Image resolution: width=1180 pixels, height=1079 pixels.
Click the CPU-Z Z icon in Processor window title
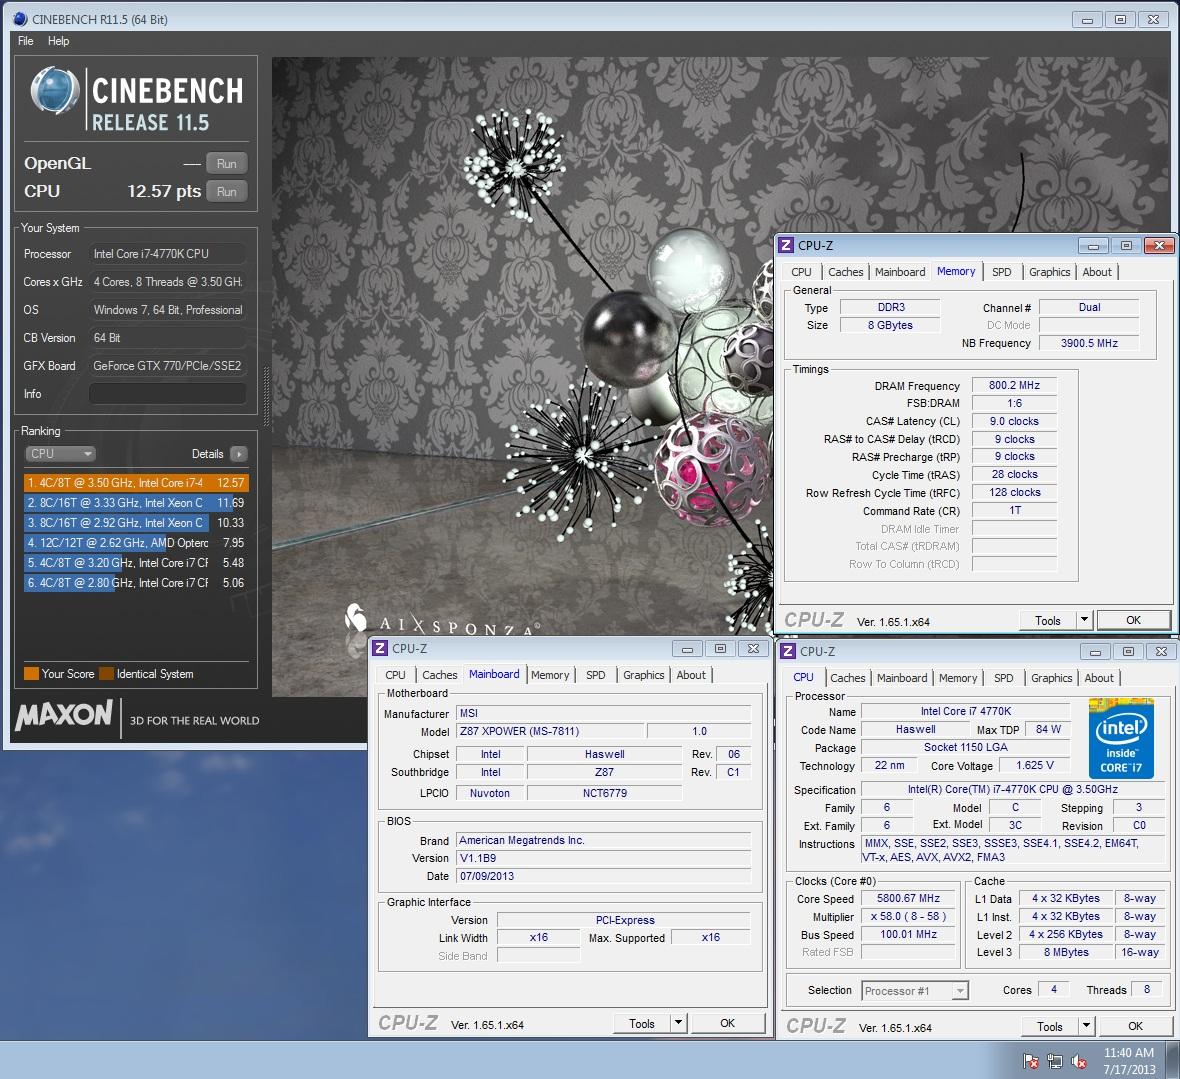click(788, 652)
